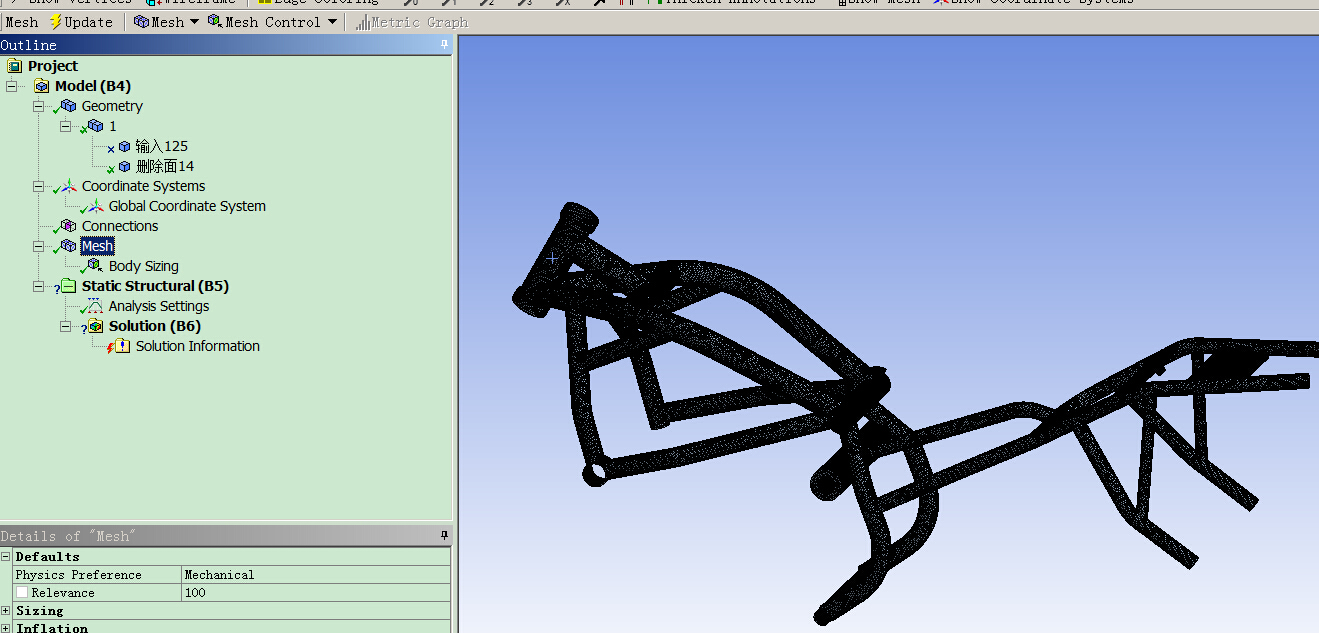Collapse the Static Structural (B5) branch
1319x633 pixels.
click(x=38, y=286)
